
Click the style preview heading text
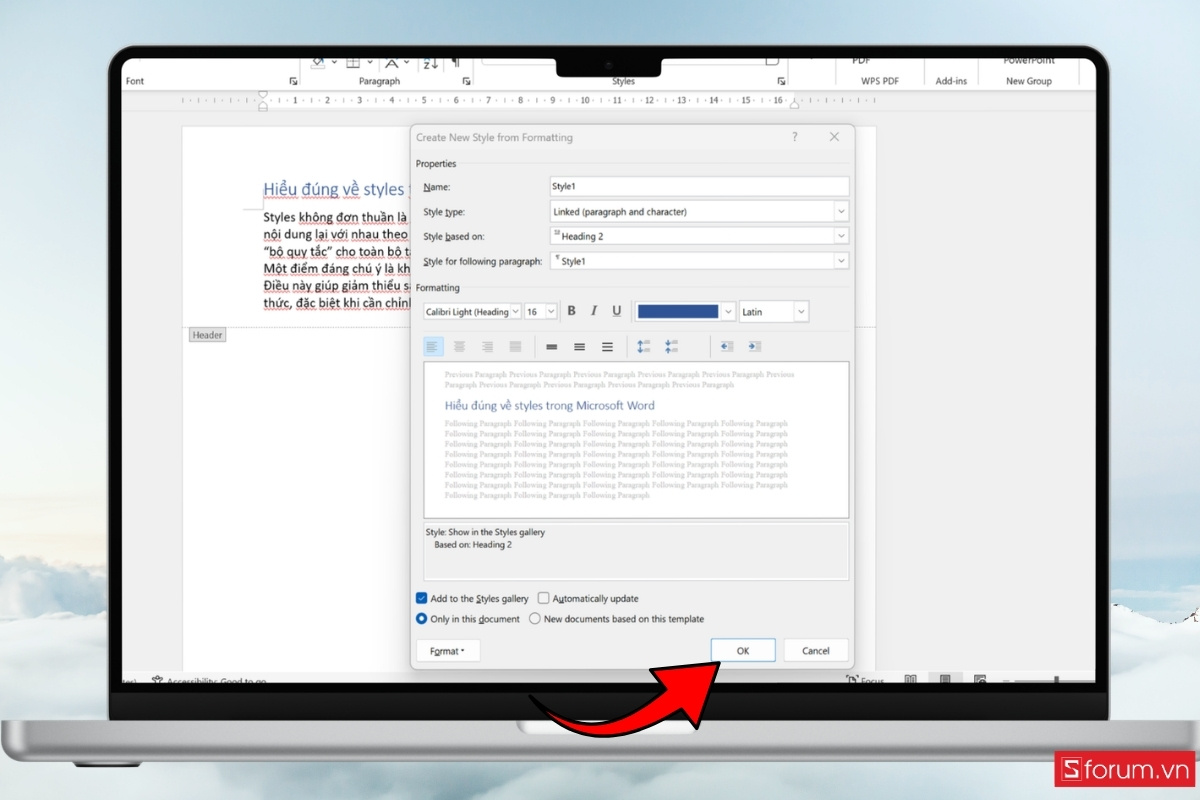click(x=549, y=406)
